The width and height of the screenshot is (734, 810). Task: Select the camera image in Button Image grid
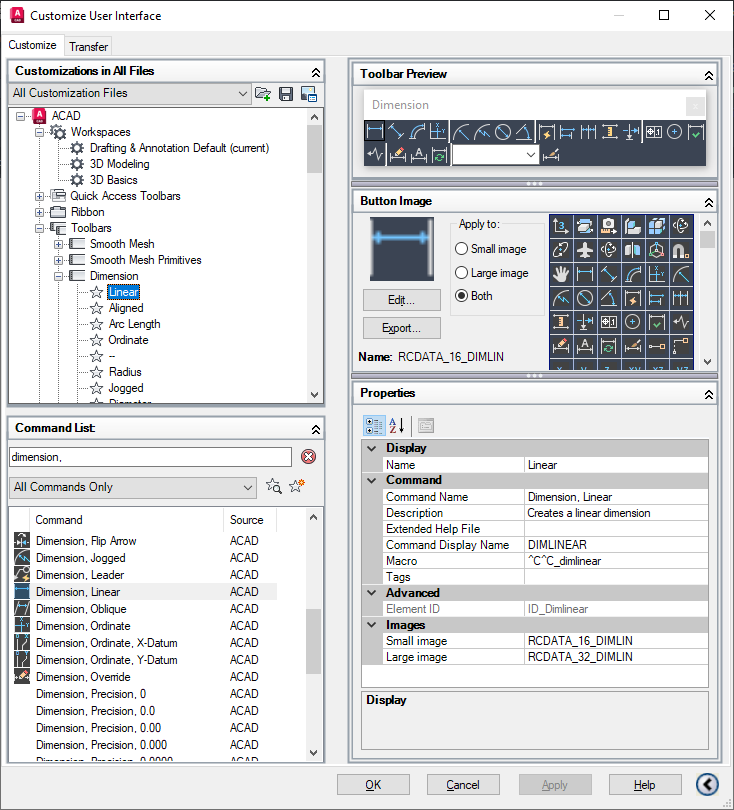pyautogui.click(x=608, y=226)
